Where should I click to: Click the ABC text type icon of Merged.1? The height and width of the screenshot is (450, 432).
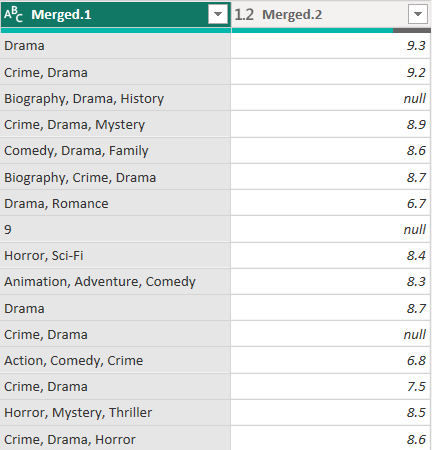coord(13,15)
